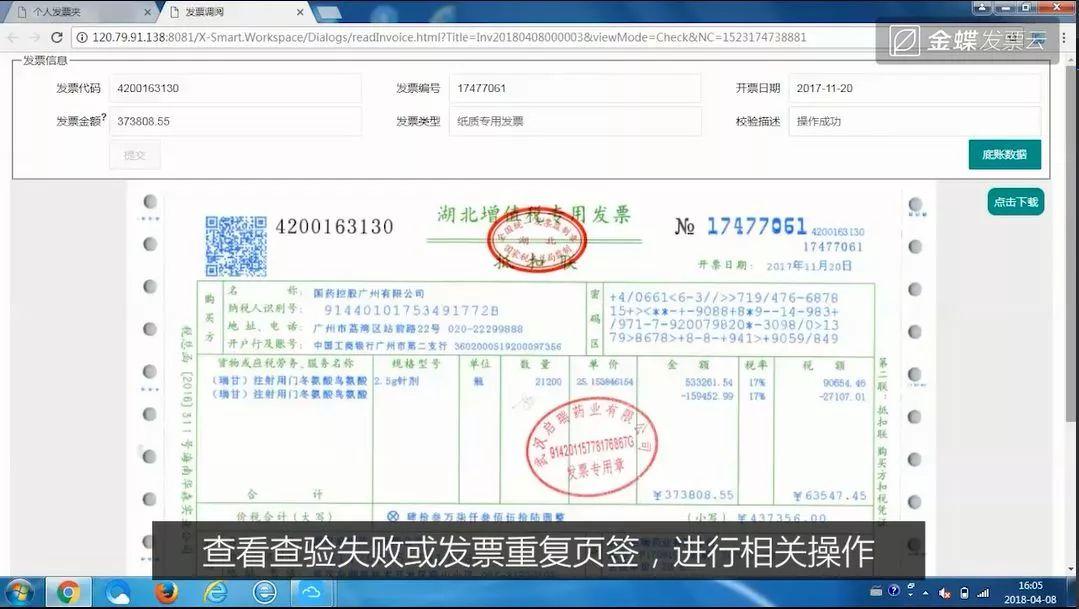Click the red 发票专用章 seal on the invoice

592,447
